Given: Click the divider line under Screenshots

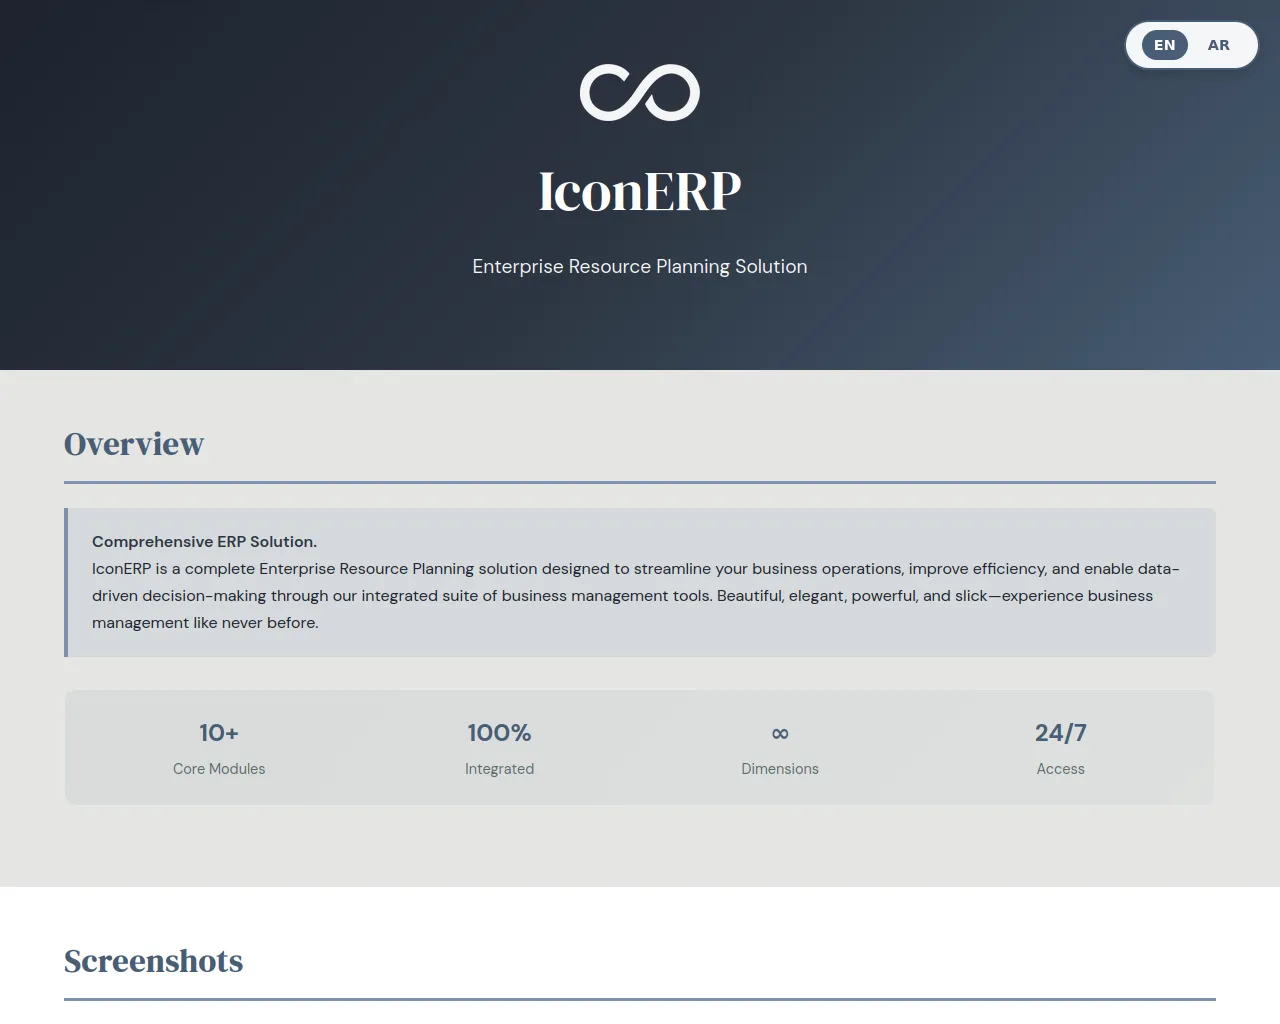Looking at the screenshot, I should 640,999.
